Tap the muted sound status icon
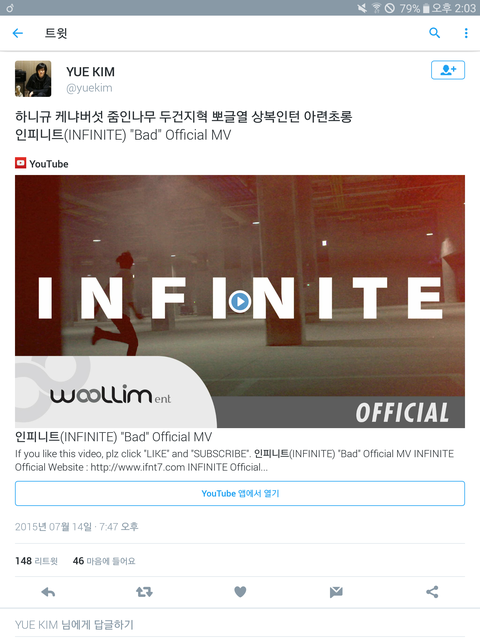The width and height of the screenshot is (480, 640). coord(362,8)
